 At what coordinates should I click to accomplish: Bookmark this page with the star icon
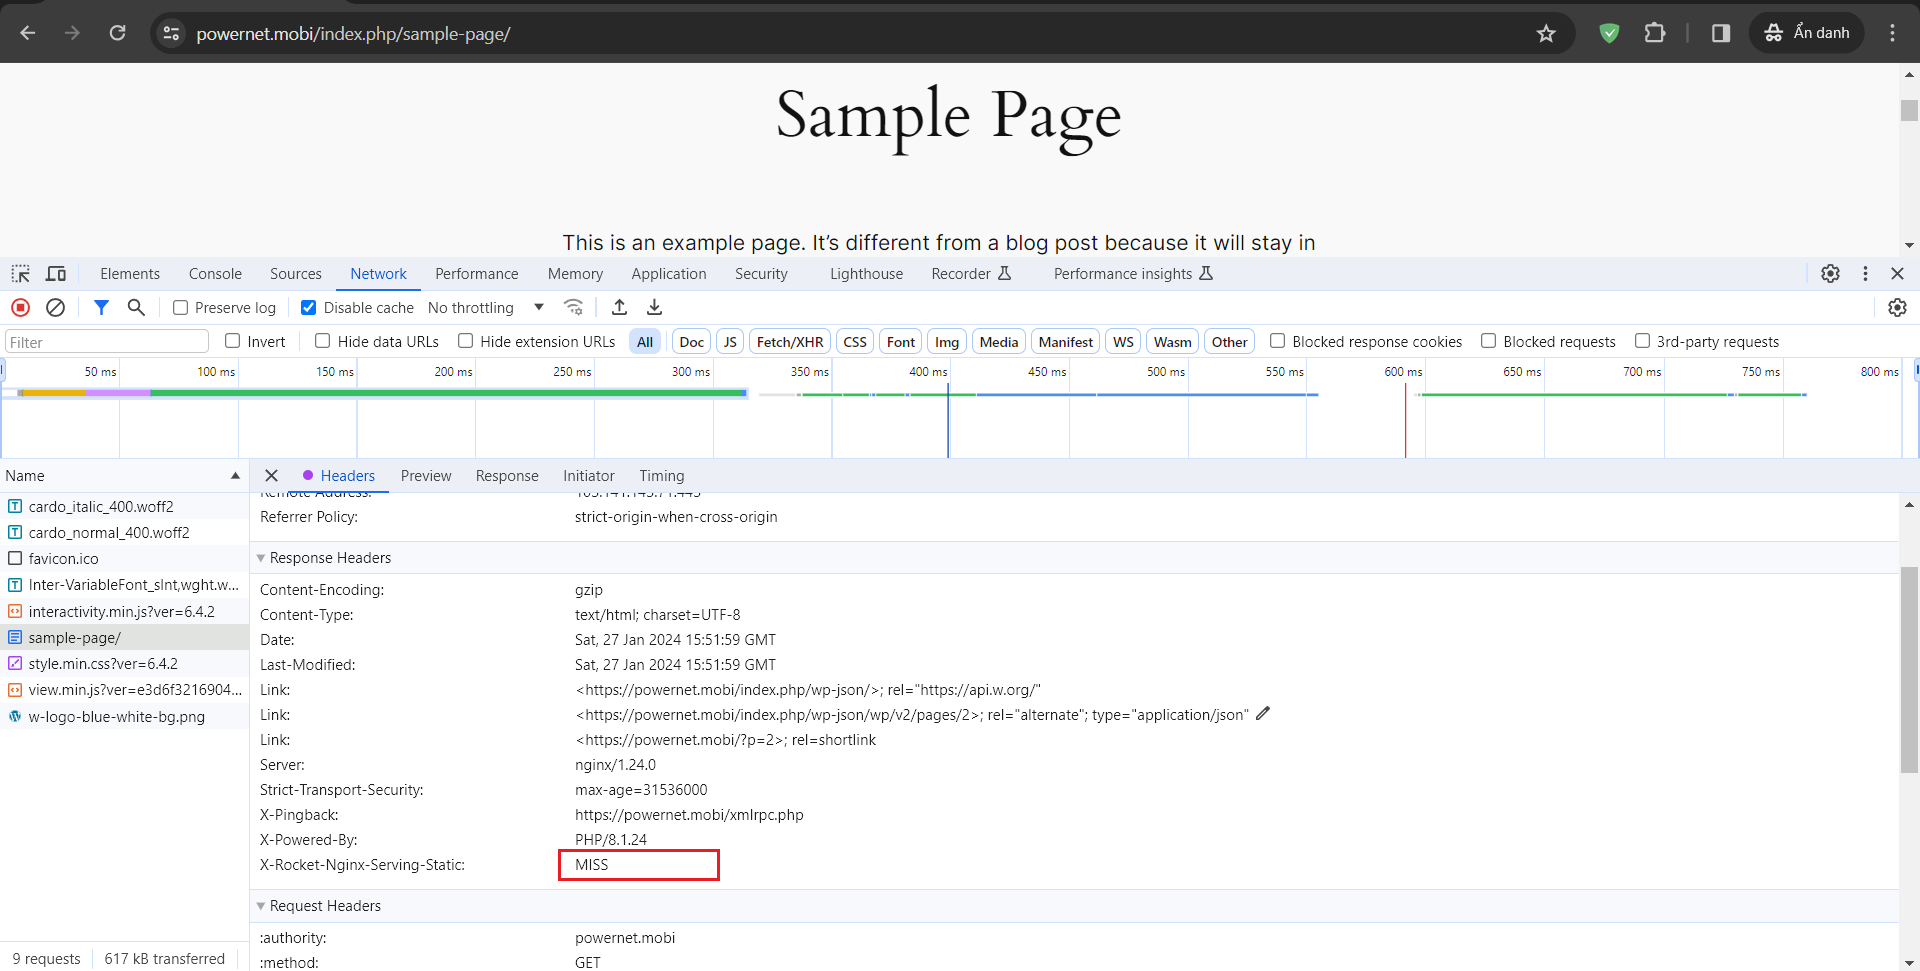[1546, 33]
